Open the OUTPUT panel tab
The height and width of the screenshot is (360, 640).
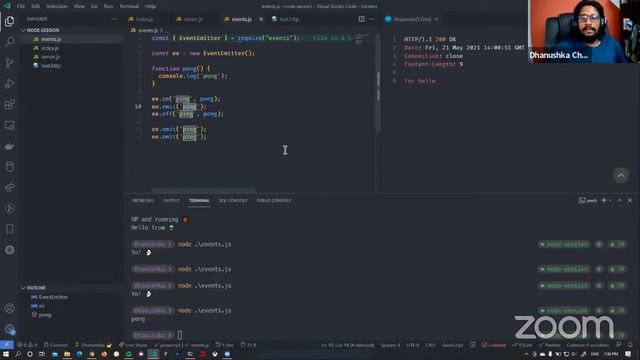171,200
